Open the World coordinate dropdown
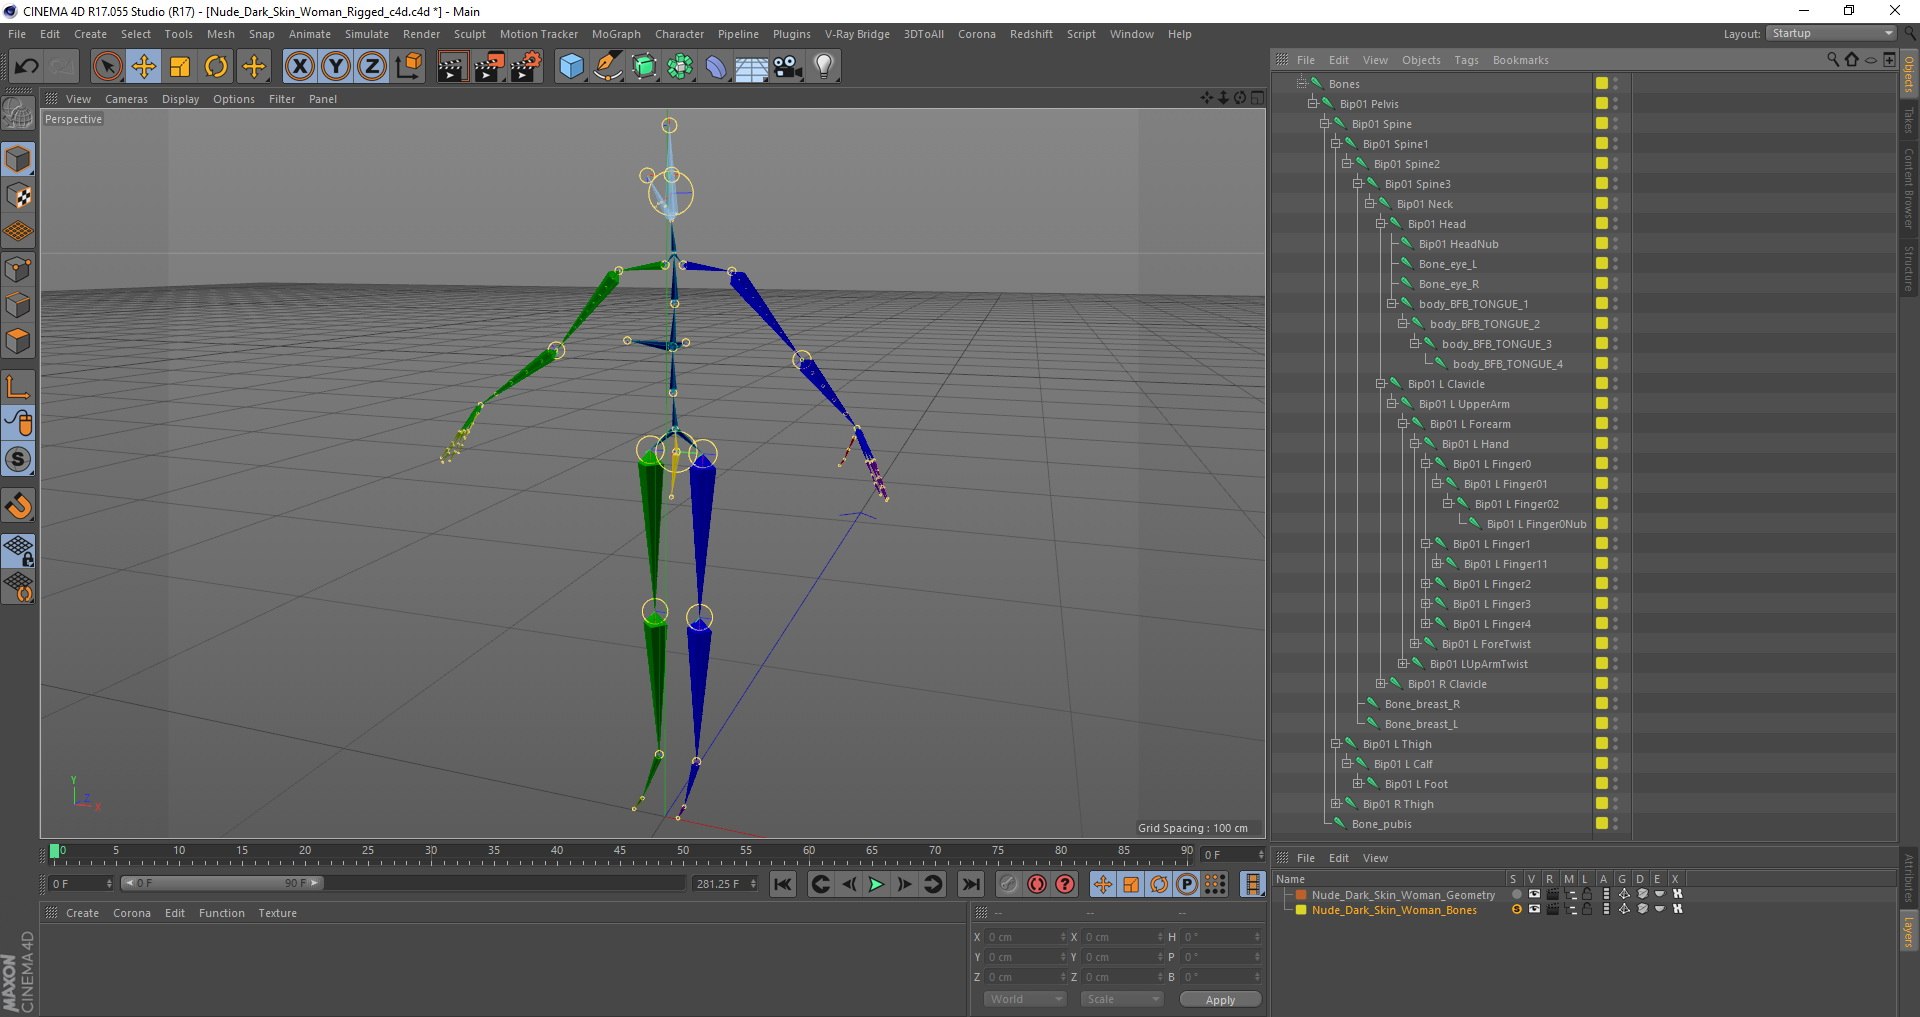 click(1025, 999)
